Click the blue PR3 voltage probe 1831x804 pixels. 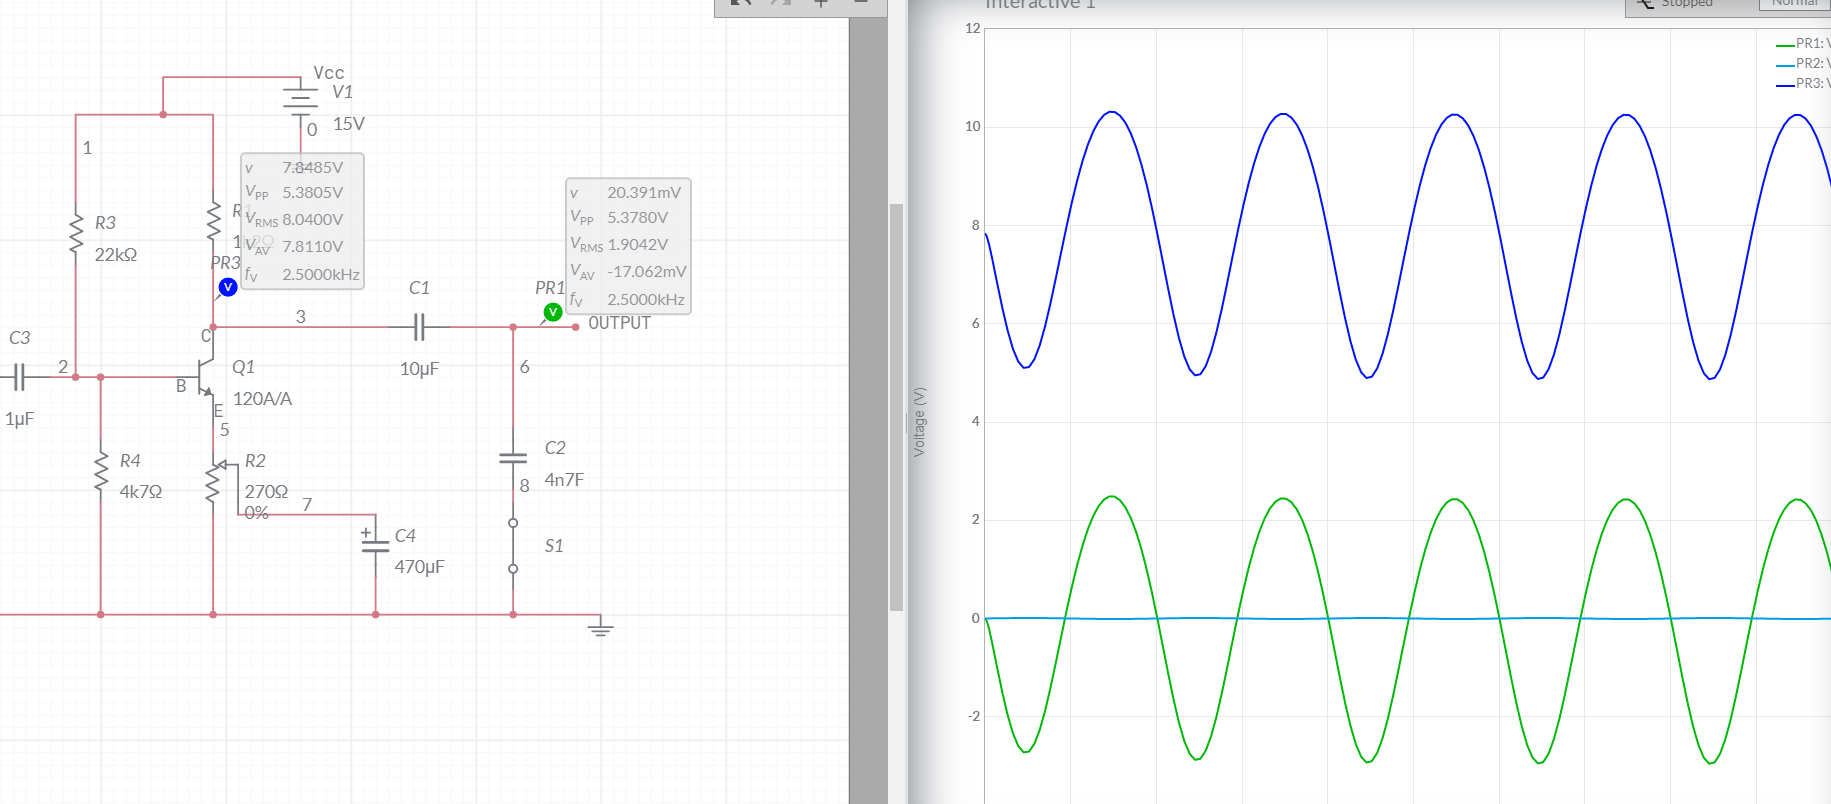(x=228, y=287)
